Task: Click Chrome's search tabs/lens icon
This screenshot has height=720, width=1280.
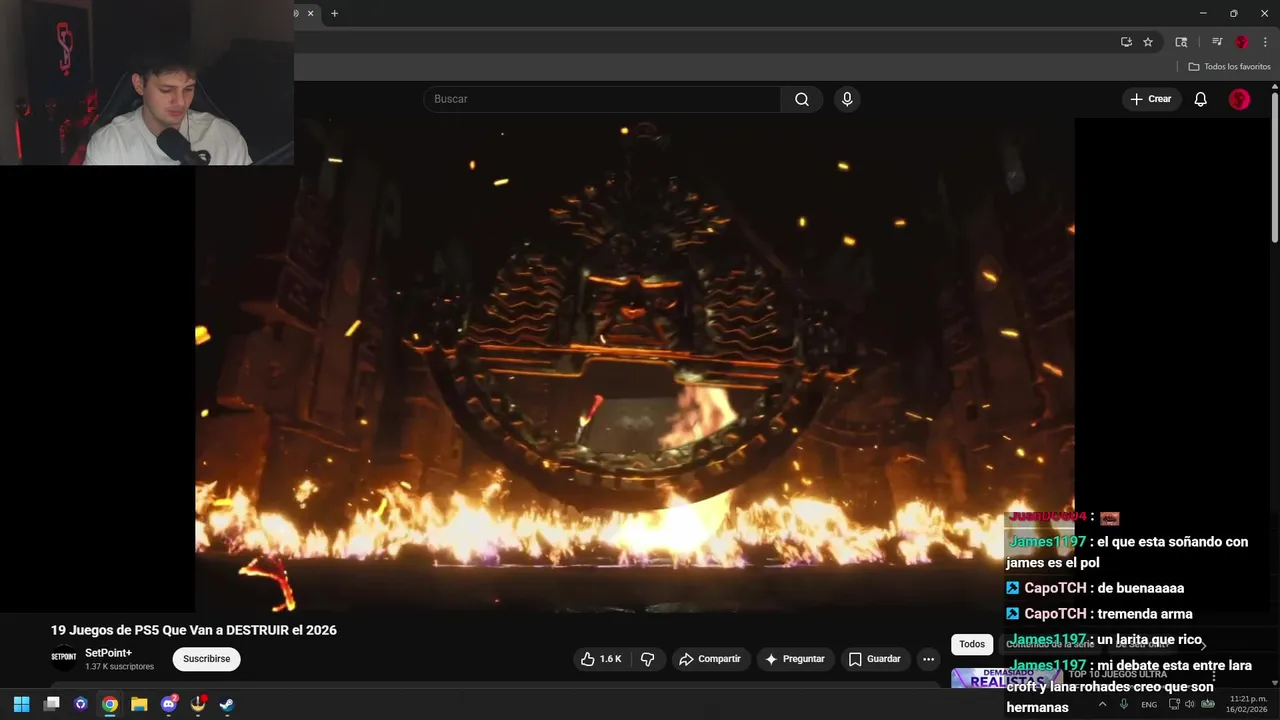Action: click(1181, 42)
